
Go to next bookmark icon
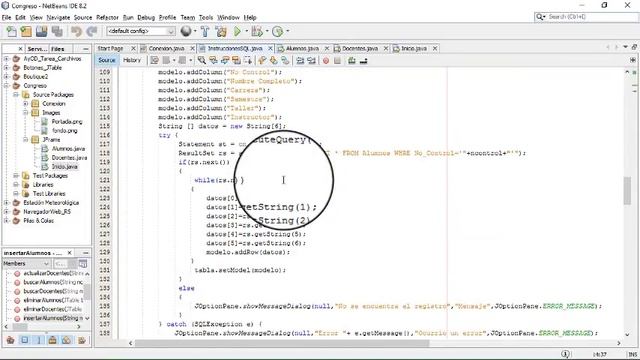tap(273, 60)
